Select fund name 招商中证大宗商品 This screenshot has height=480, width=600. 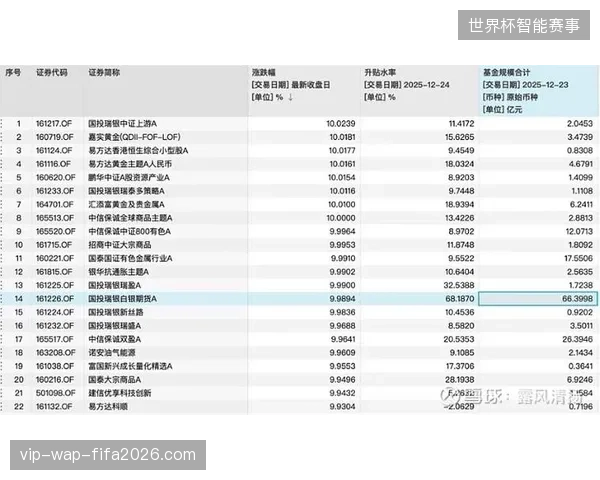point(120,245)
